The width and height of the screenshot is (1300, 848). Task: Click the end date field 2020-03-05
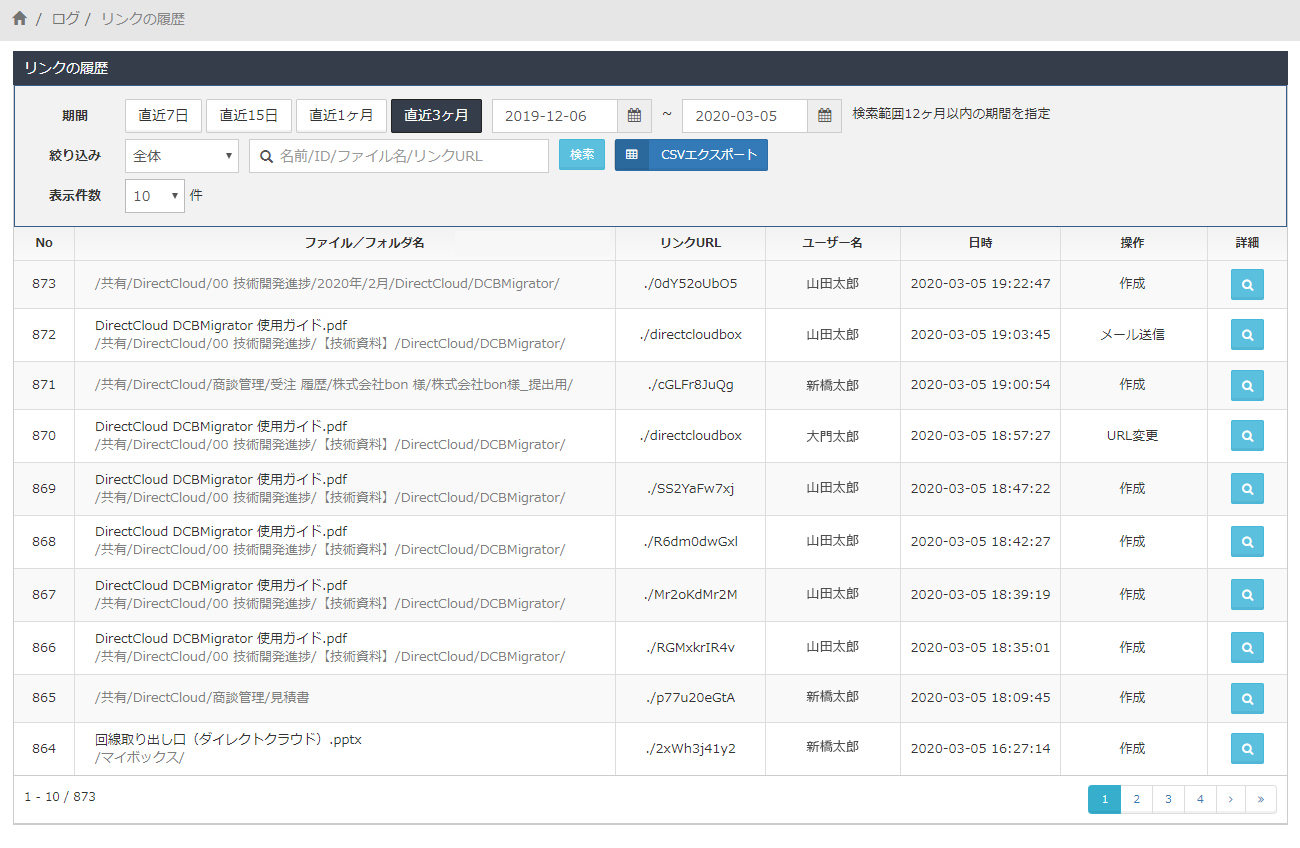coord(745,116)
